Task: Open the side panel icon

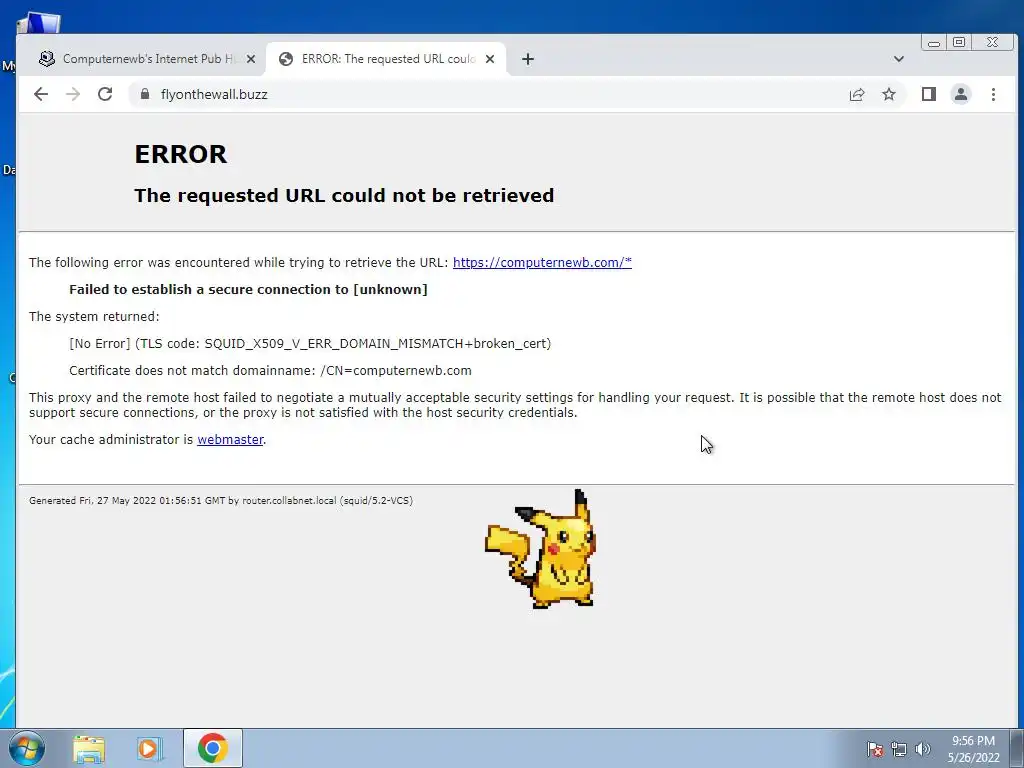Action: [928, 94]
